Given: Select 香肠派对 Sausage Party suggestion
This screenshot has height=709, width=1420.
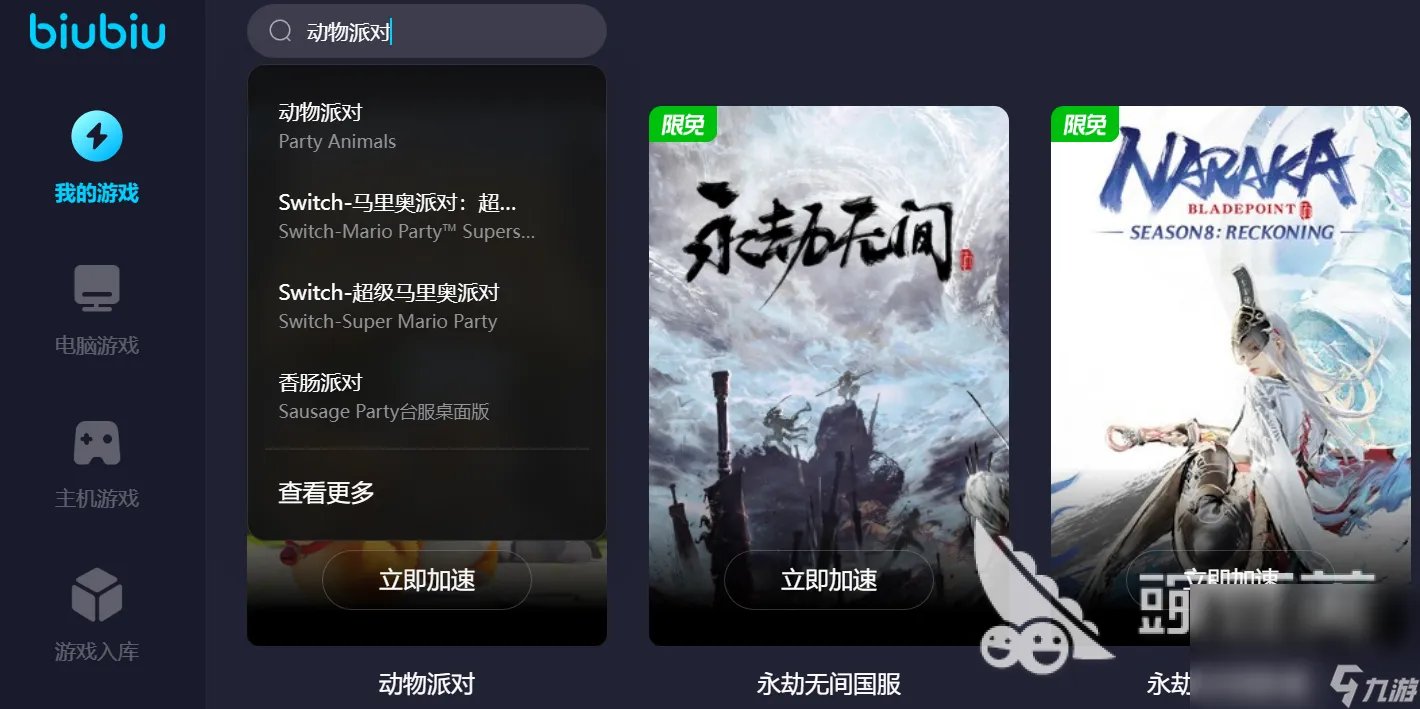Looking at the screenshot, I should tap(427, 396).
